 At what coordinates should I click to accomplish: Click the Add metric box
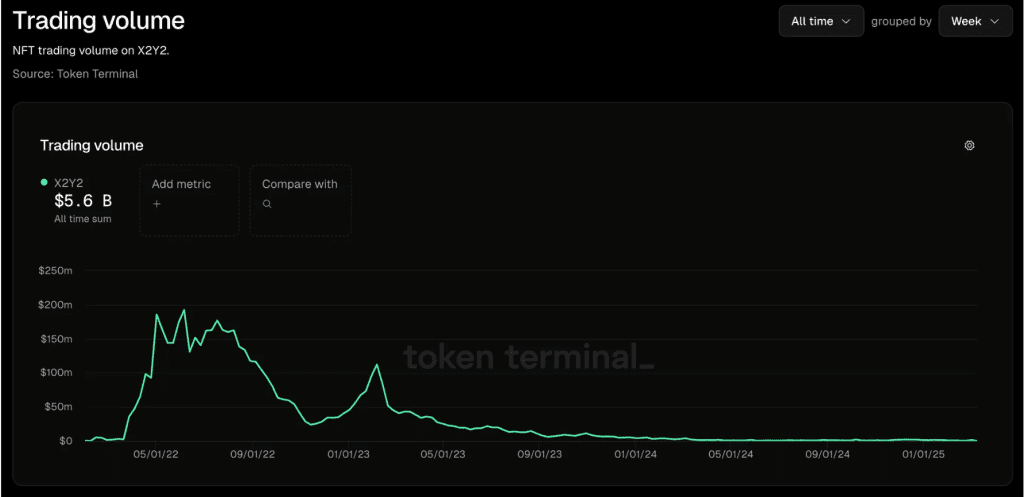click(x=189, y=200)
